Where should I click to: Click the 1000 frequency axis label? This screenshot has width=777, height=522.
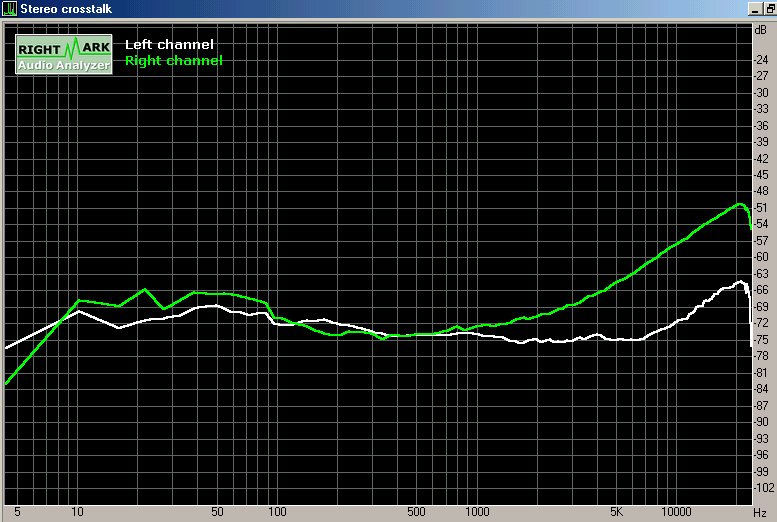pyautogui.click(x=477, y=512)
